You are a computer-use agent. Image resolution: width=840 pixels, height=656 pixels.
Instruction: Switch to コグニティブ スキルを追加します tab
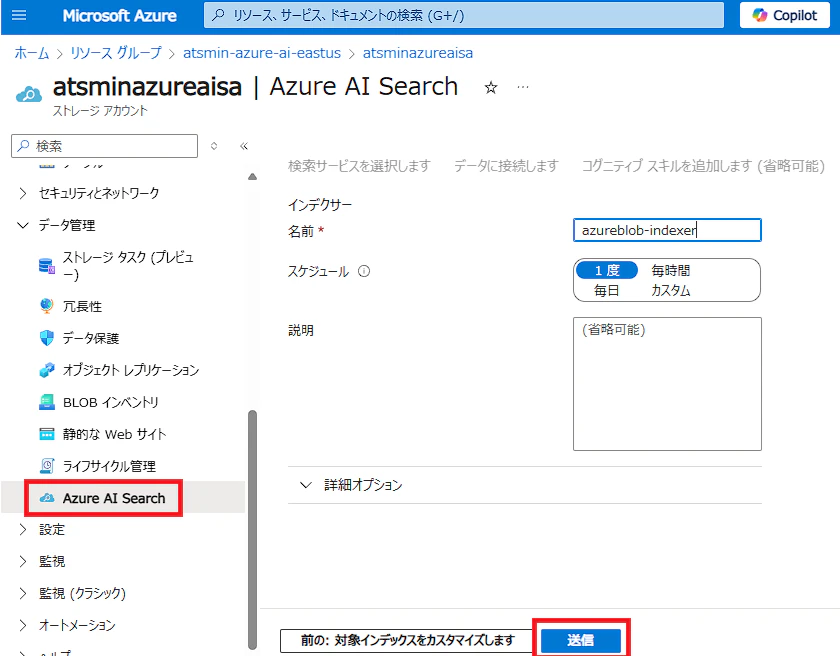[x=703, y=166]
